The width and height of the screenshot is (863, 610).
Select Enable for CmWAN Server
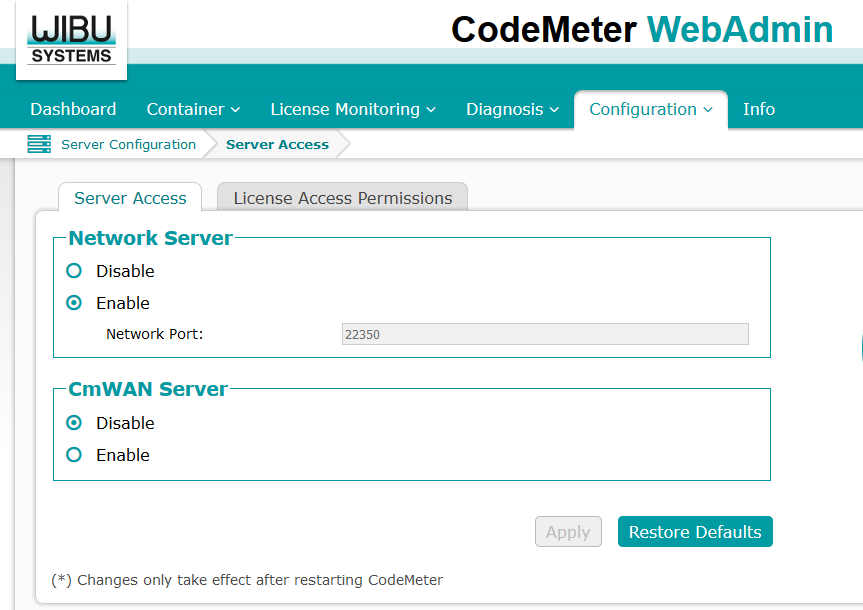coord(74,455)
